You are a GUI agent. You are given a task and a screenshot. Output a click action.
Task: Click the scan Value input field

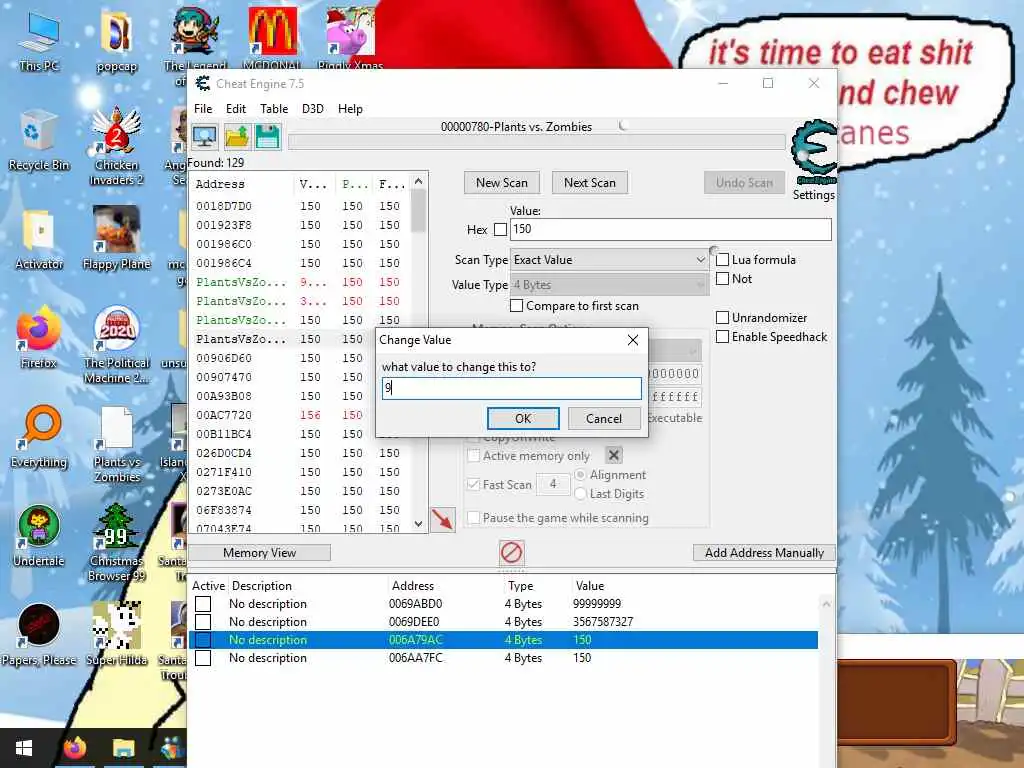(671, 229)
